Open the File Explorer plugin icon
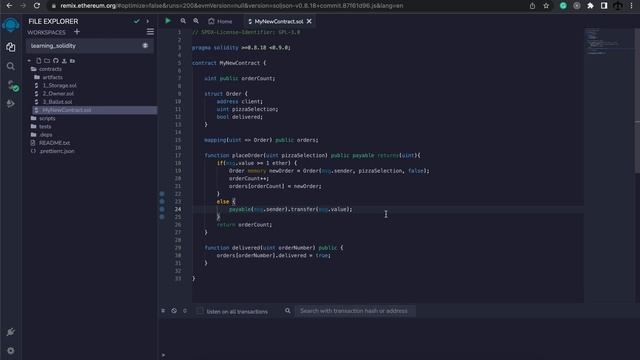The image size is (640, 360). 11,47
